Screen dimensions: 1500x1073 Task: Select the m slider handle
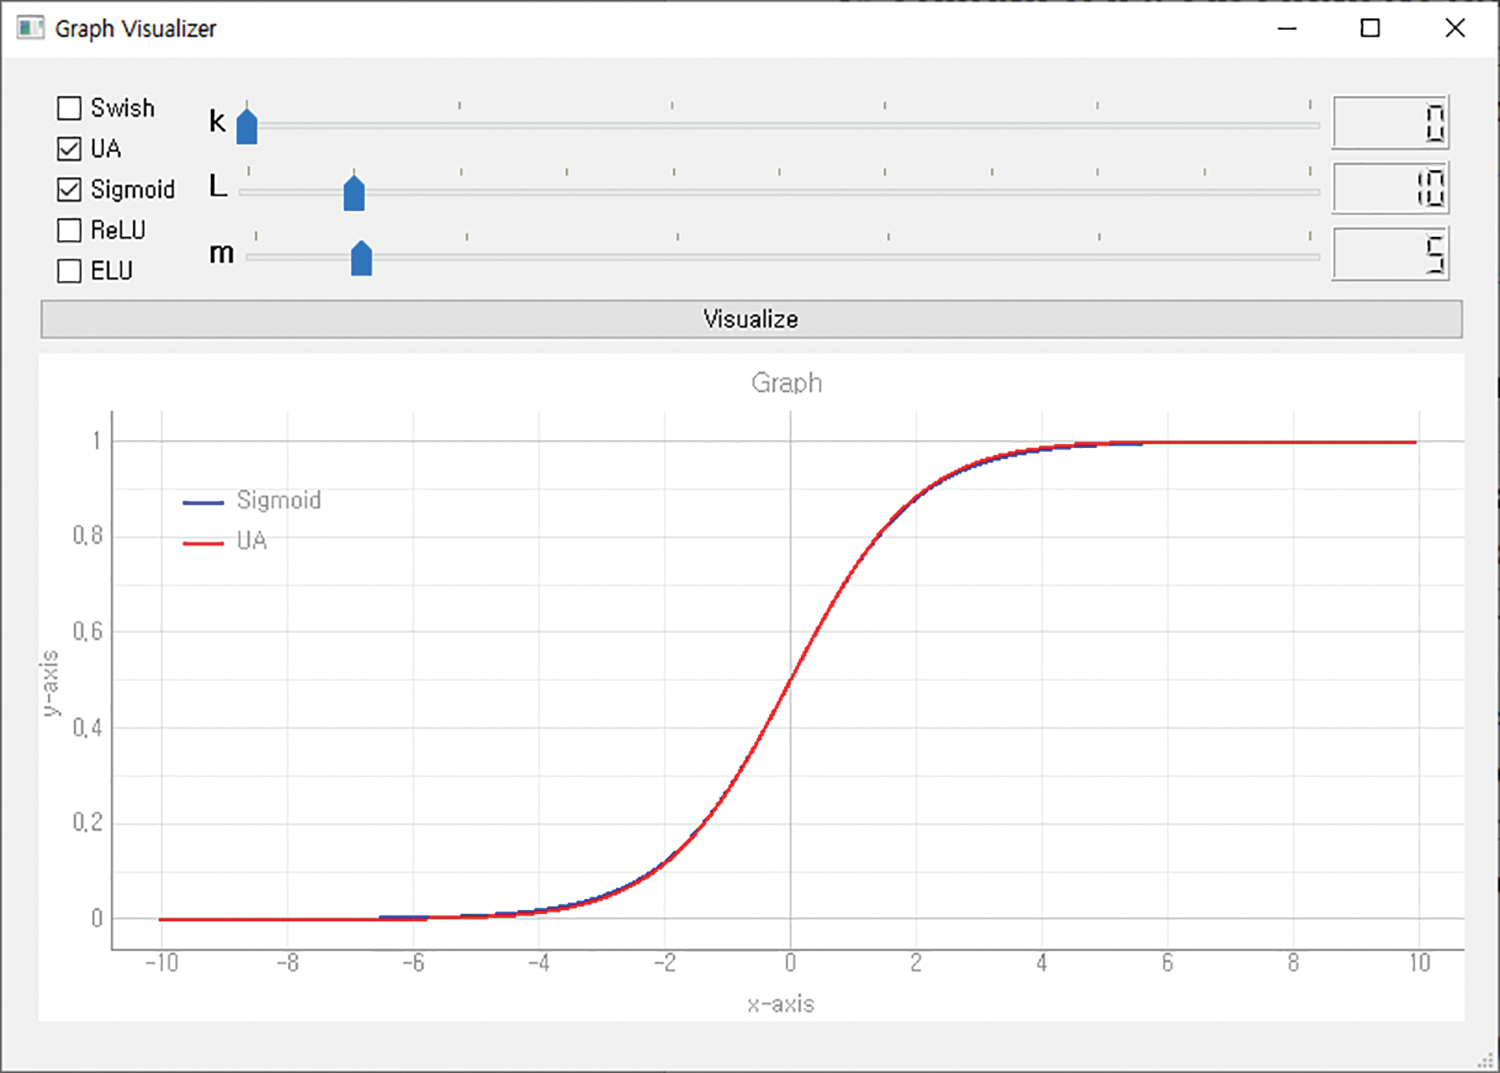pos(361,259)
